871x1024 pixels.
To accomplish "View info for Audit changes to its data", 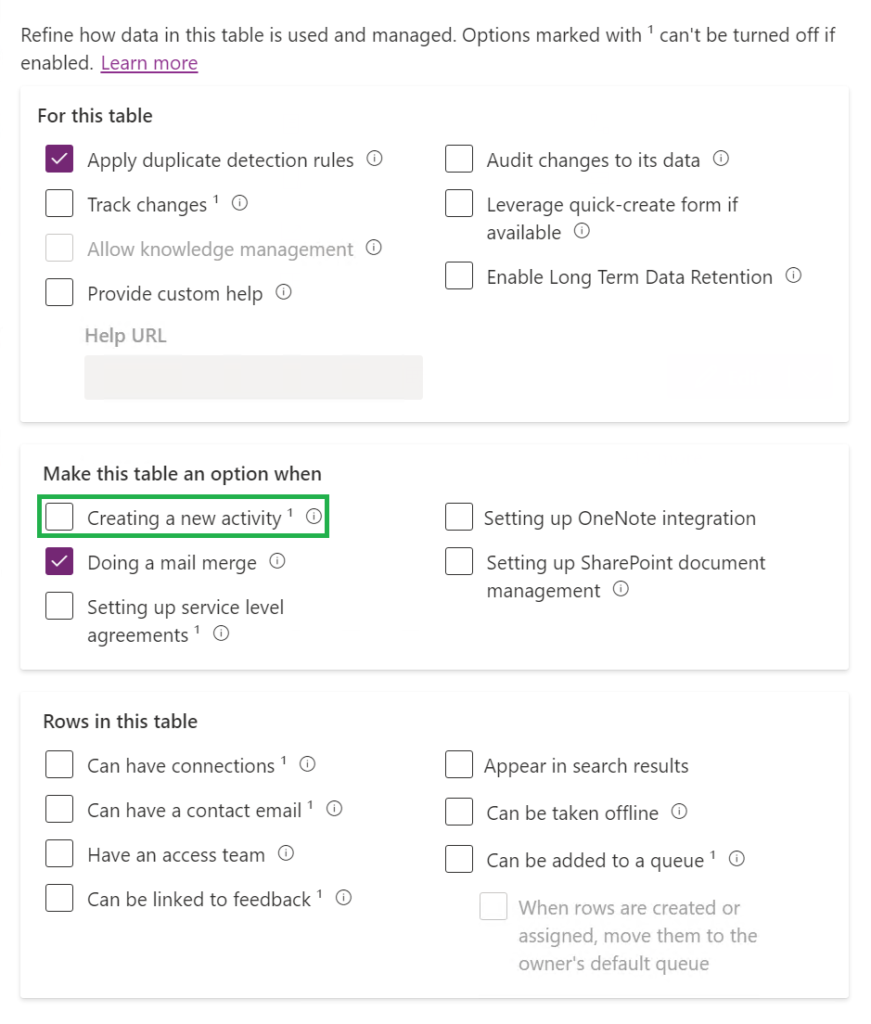I will (x=721, y=159).
